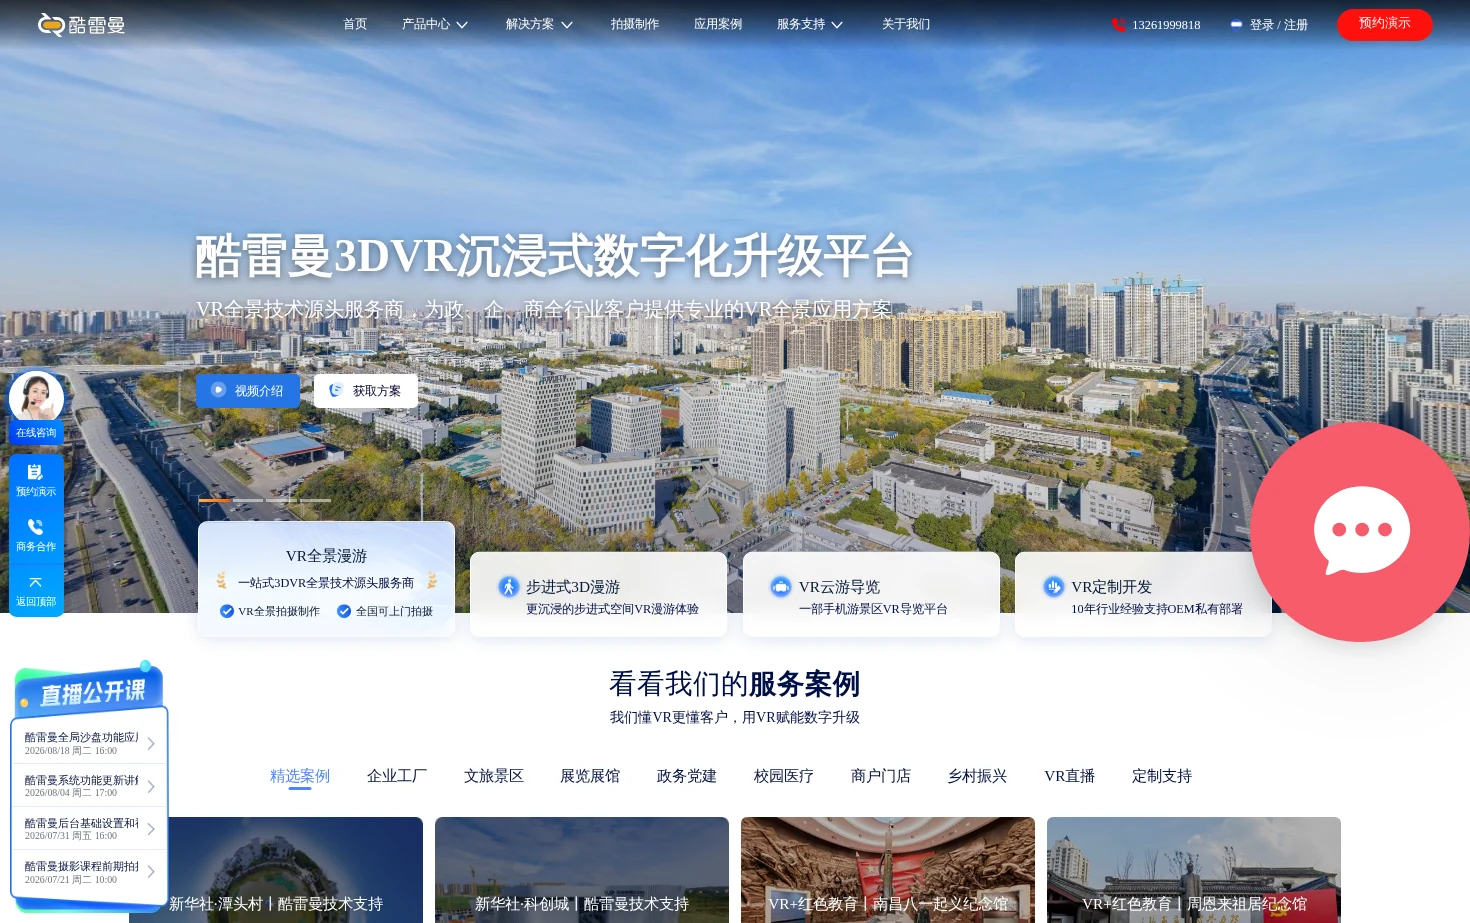
Task: Open 酷雷曼全局沙盘功能 live course arrow
Action: click(x=151, y=743)
